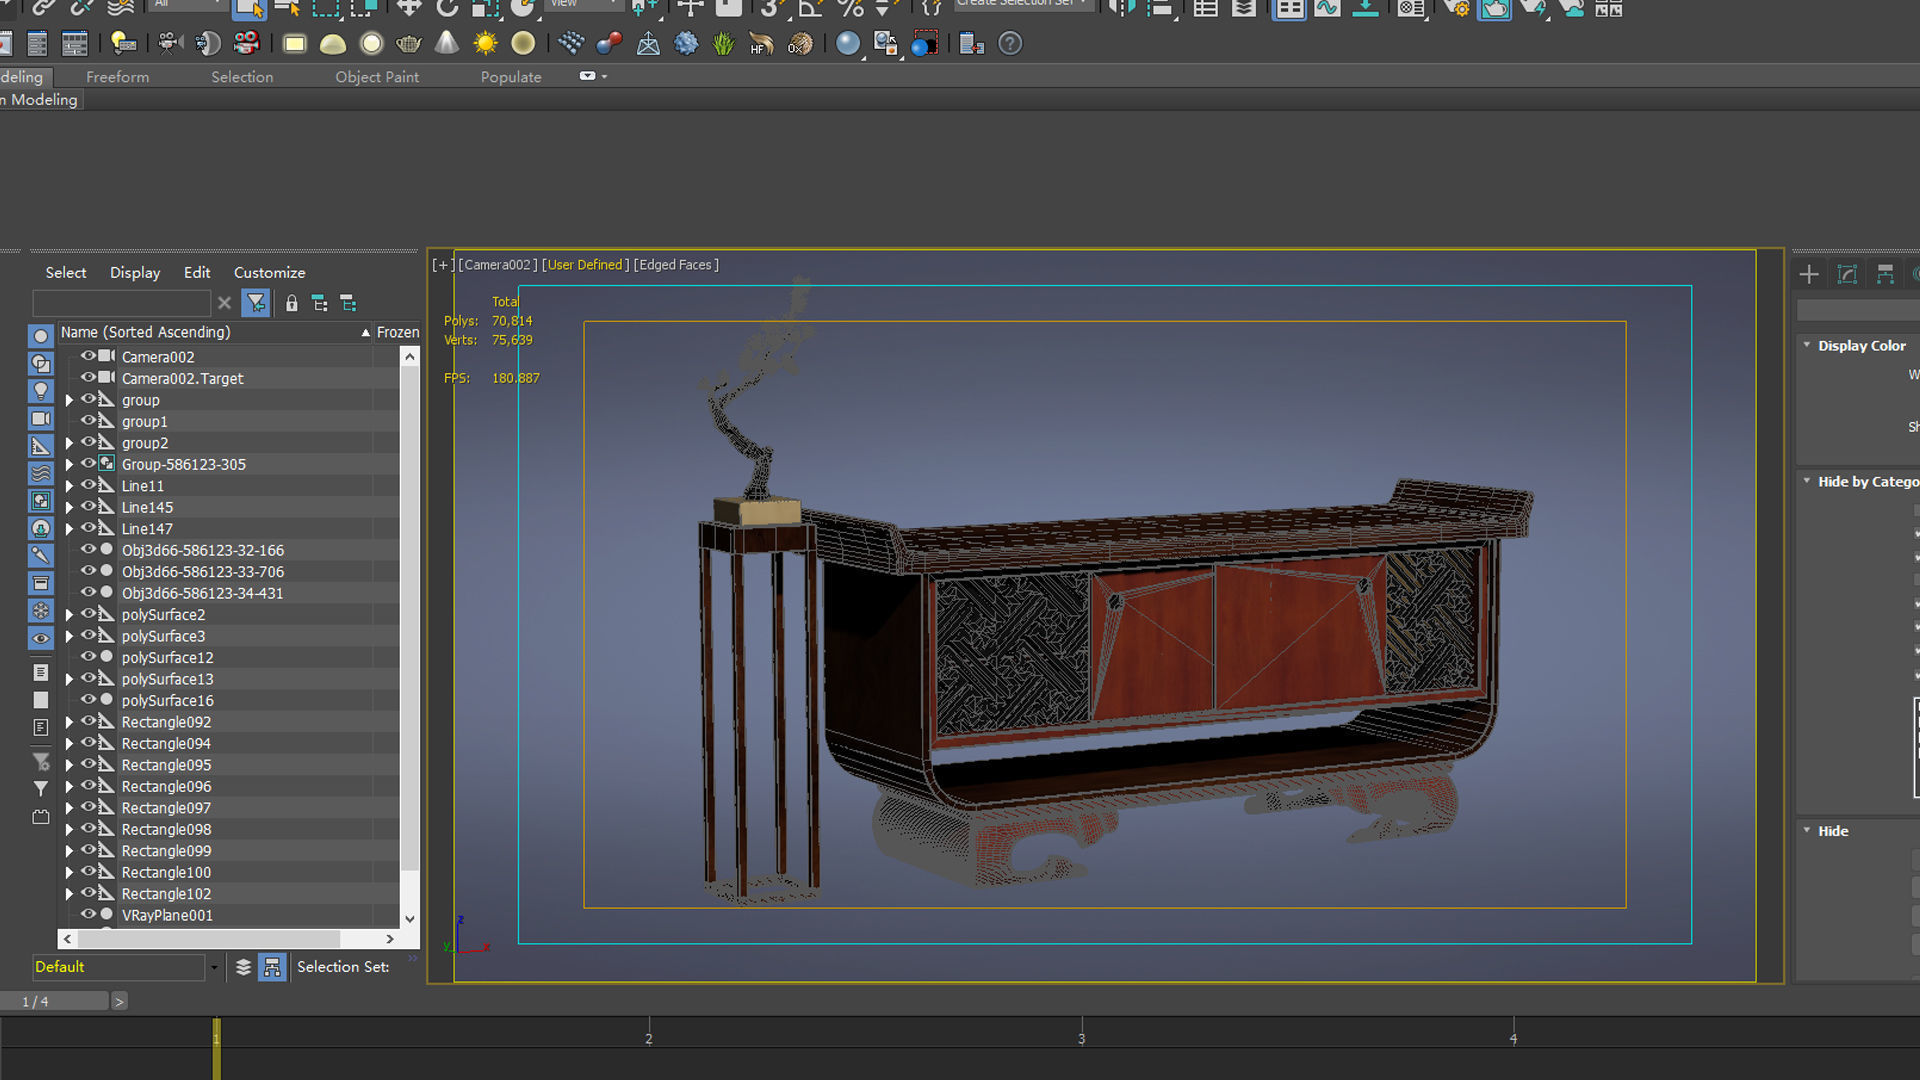Collapse the Display Color rollout
This screenshot has height=1080, width=1920.
[x=1860, y=345]
